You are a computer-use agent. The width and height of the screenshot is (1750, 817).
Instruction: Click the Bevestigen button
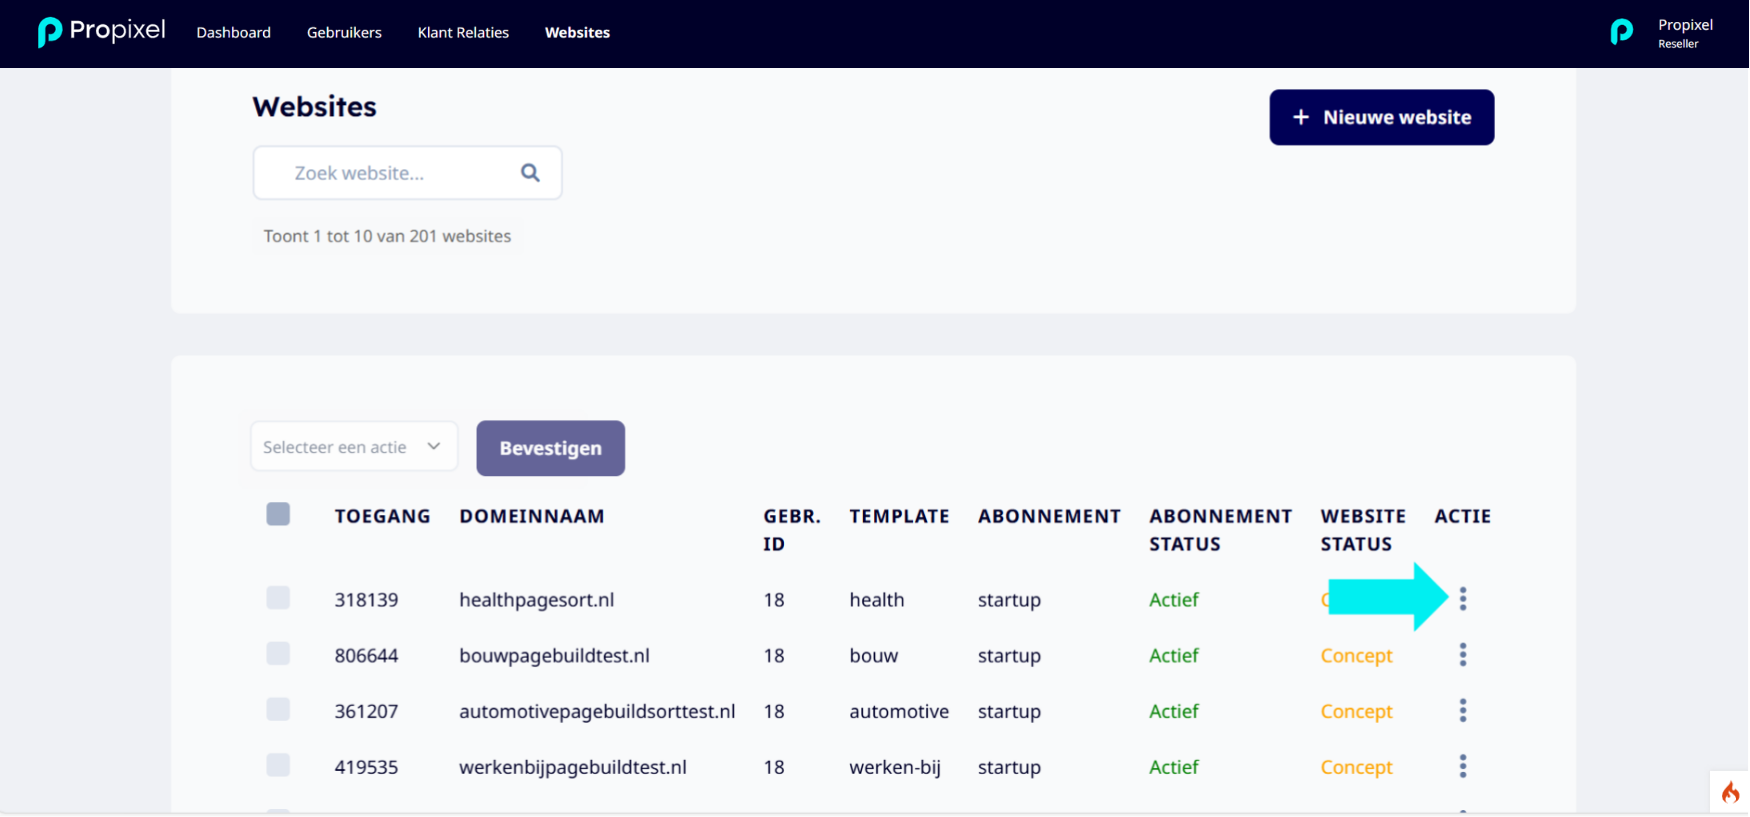click(x=551, y=448)
